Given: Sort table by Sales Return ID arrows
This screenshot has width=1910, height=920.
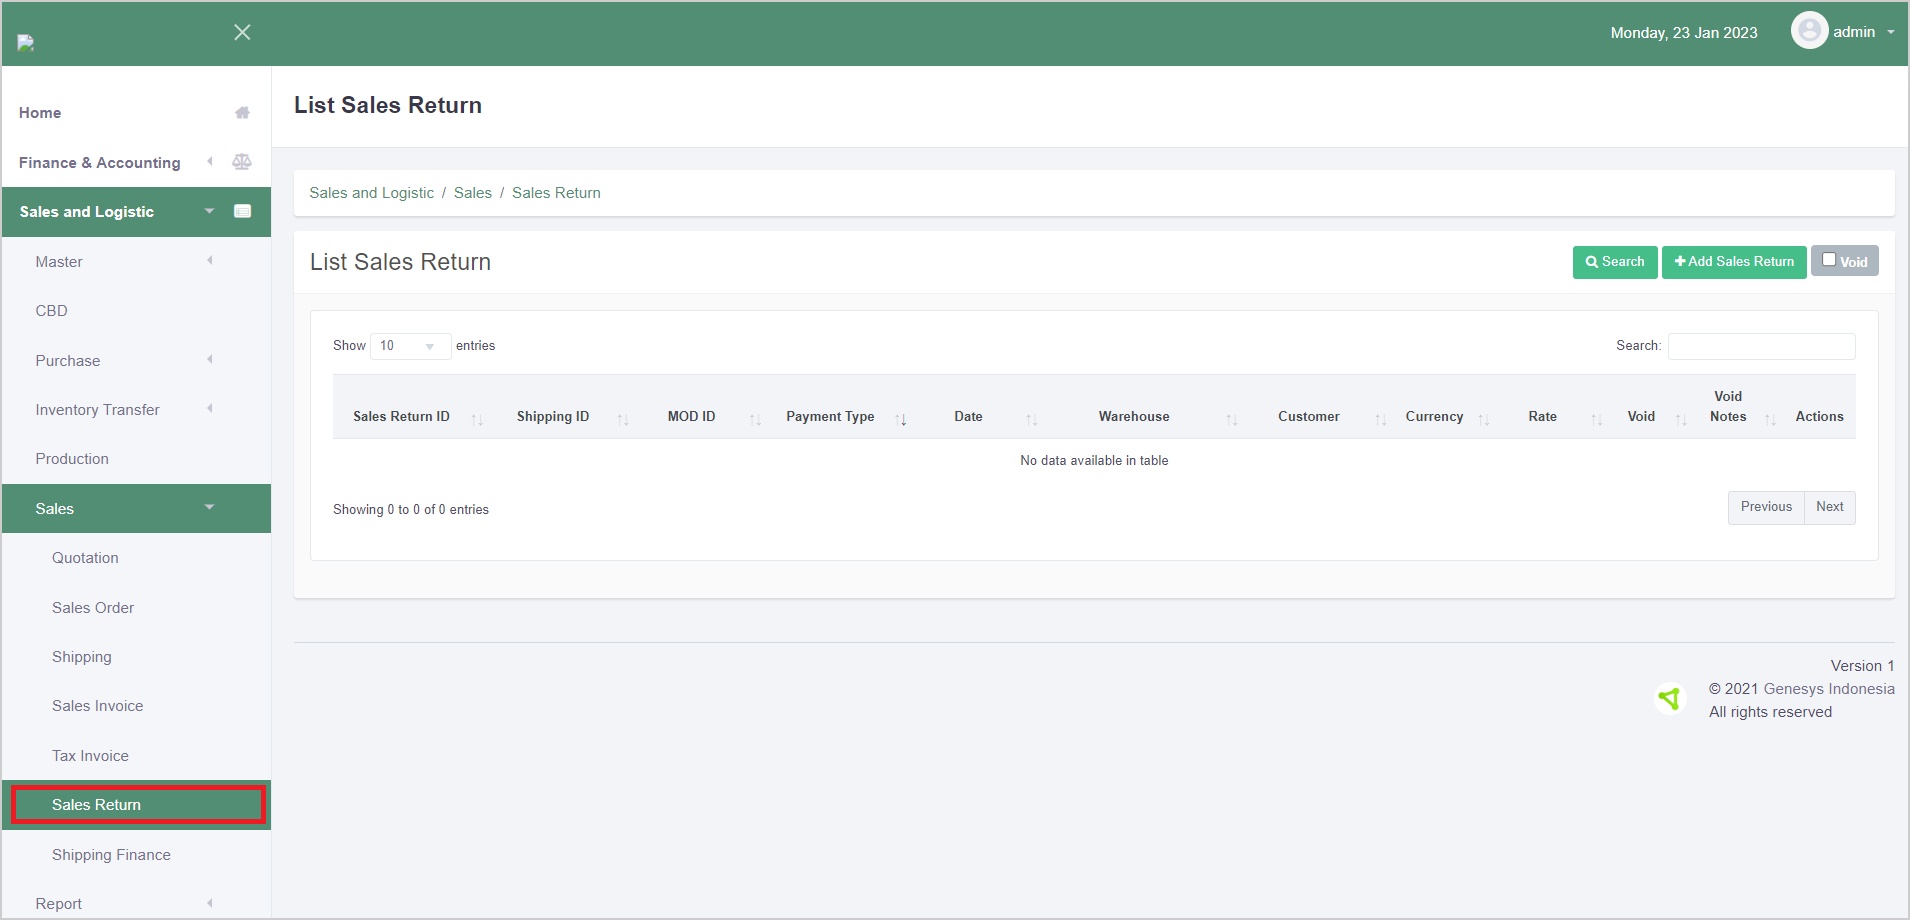Looking at the screenshot, I should tap(477, 419).
